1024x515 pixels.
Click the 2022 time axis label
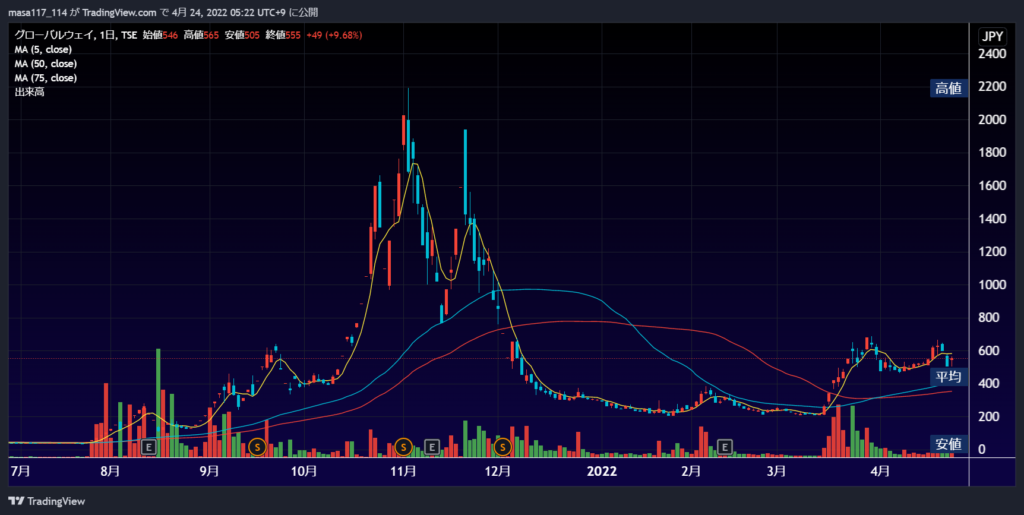click(601, 471)
